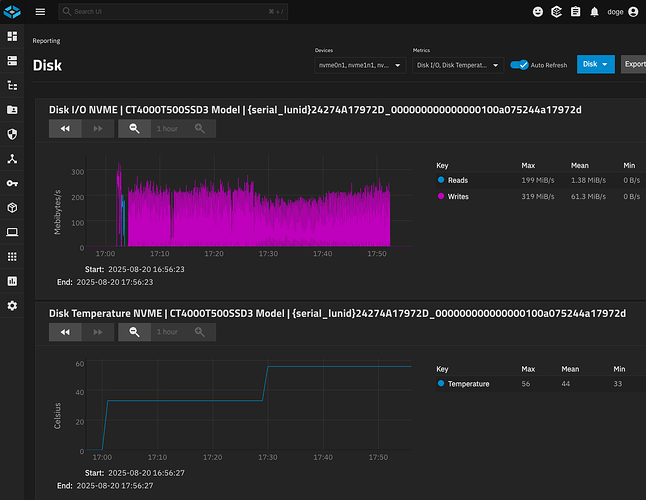Screen dimensions: 646x500
Task: Click the Disk I/O NVME chart title
Action: (315, 110)
